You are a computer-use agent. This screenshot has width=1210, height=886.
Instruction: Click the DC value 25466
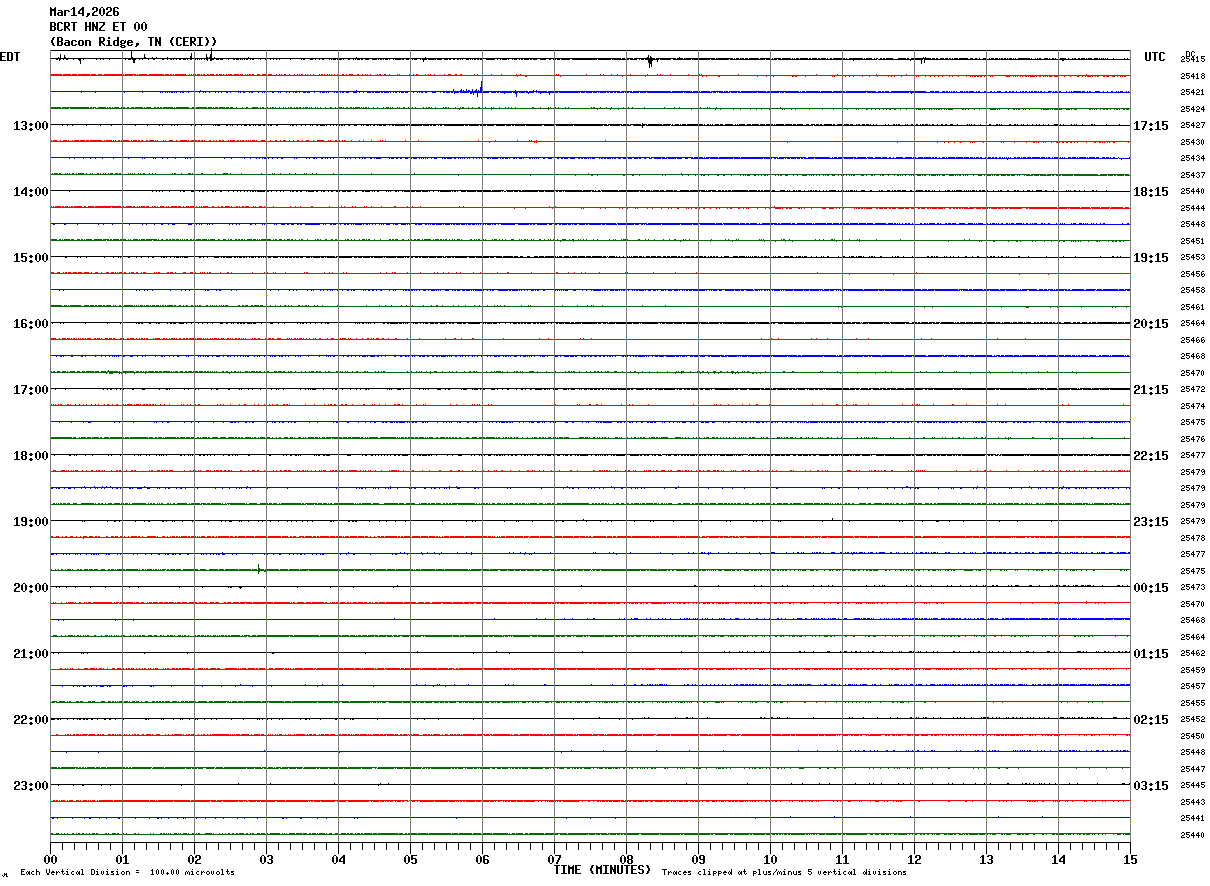click(1192, 340)
